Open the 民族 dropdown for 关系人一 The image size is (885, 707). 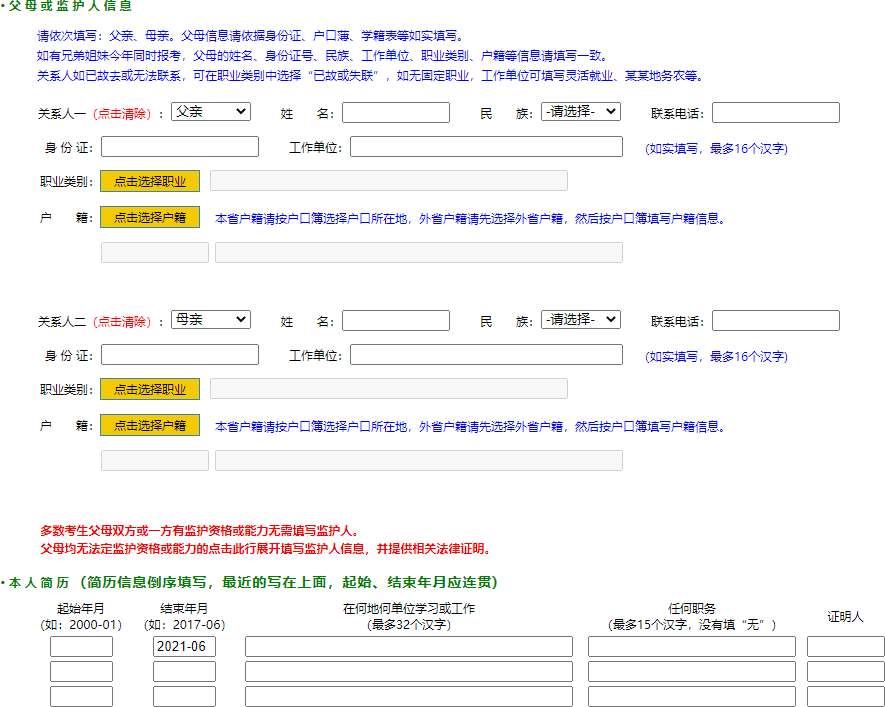pos(580,112)
